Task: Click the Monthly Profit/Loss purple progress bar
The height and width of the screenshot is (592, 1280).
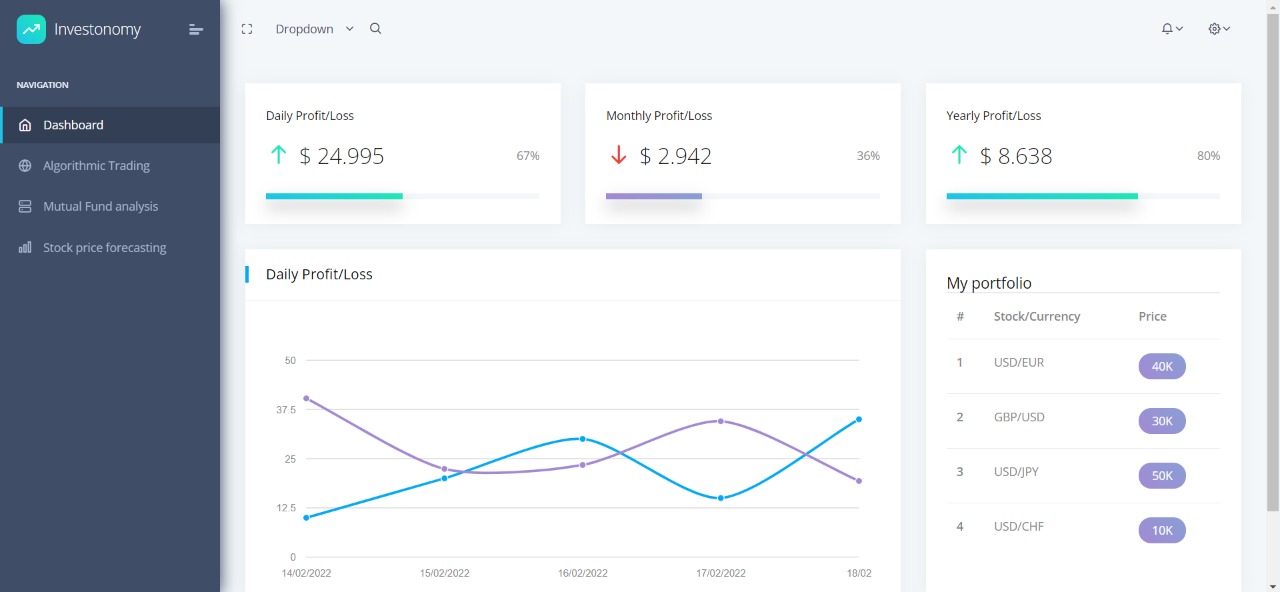Action: pos(654,196)
